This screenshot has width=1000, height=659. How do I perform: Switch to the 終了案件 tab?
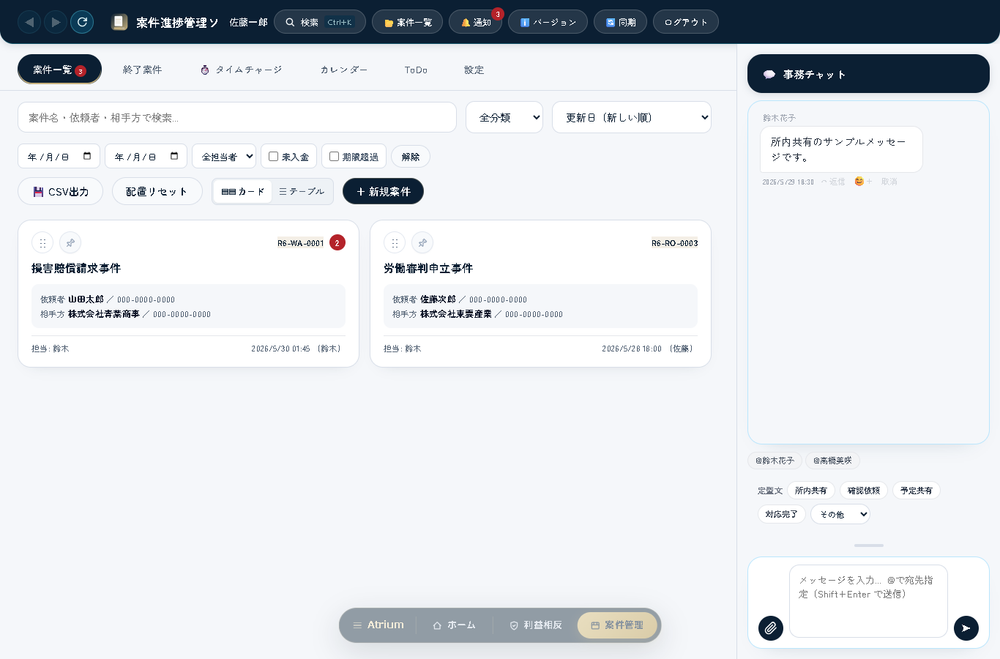click(x=142, y=70)
